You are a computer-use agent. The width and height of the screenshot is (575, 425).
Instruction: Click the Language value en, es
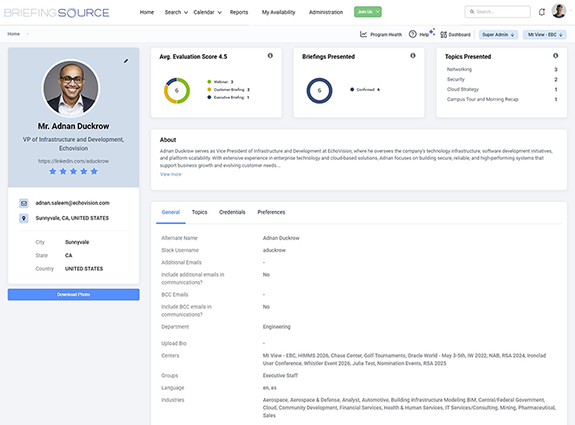(270, 388)
